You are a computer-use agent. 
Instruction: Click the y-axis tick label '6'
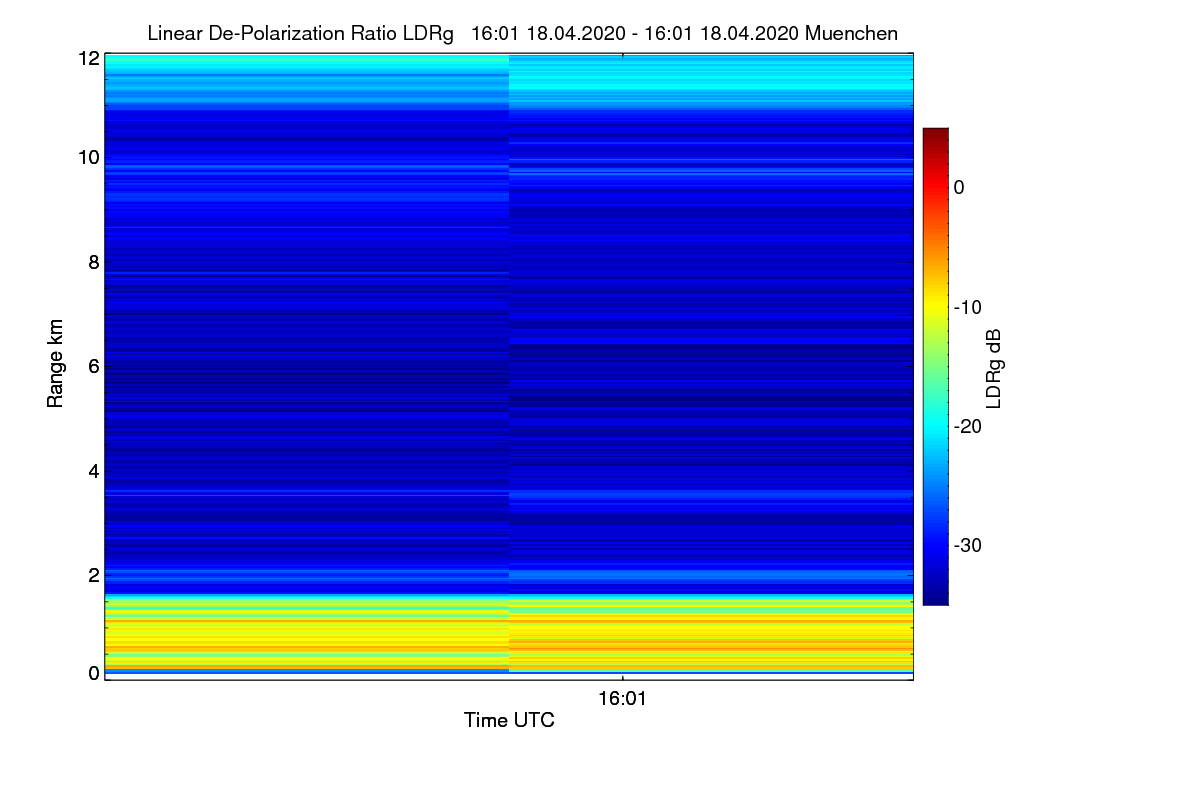94,366
